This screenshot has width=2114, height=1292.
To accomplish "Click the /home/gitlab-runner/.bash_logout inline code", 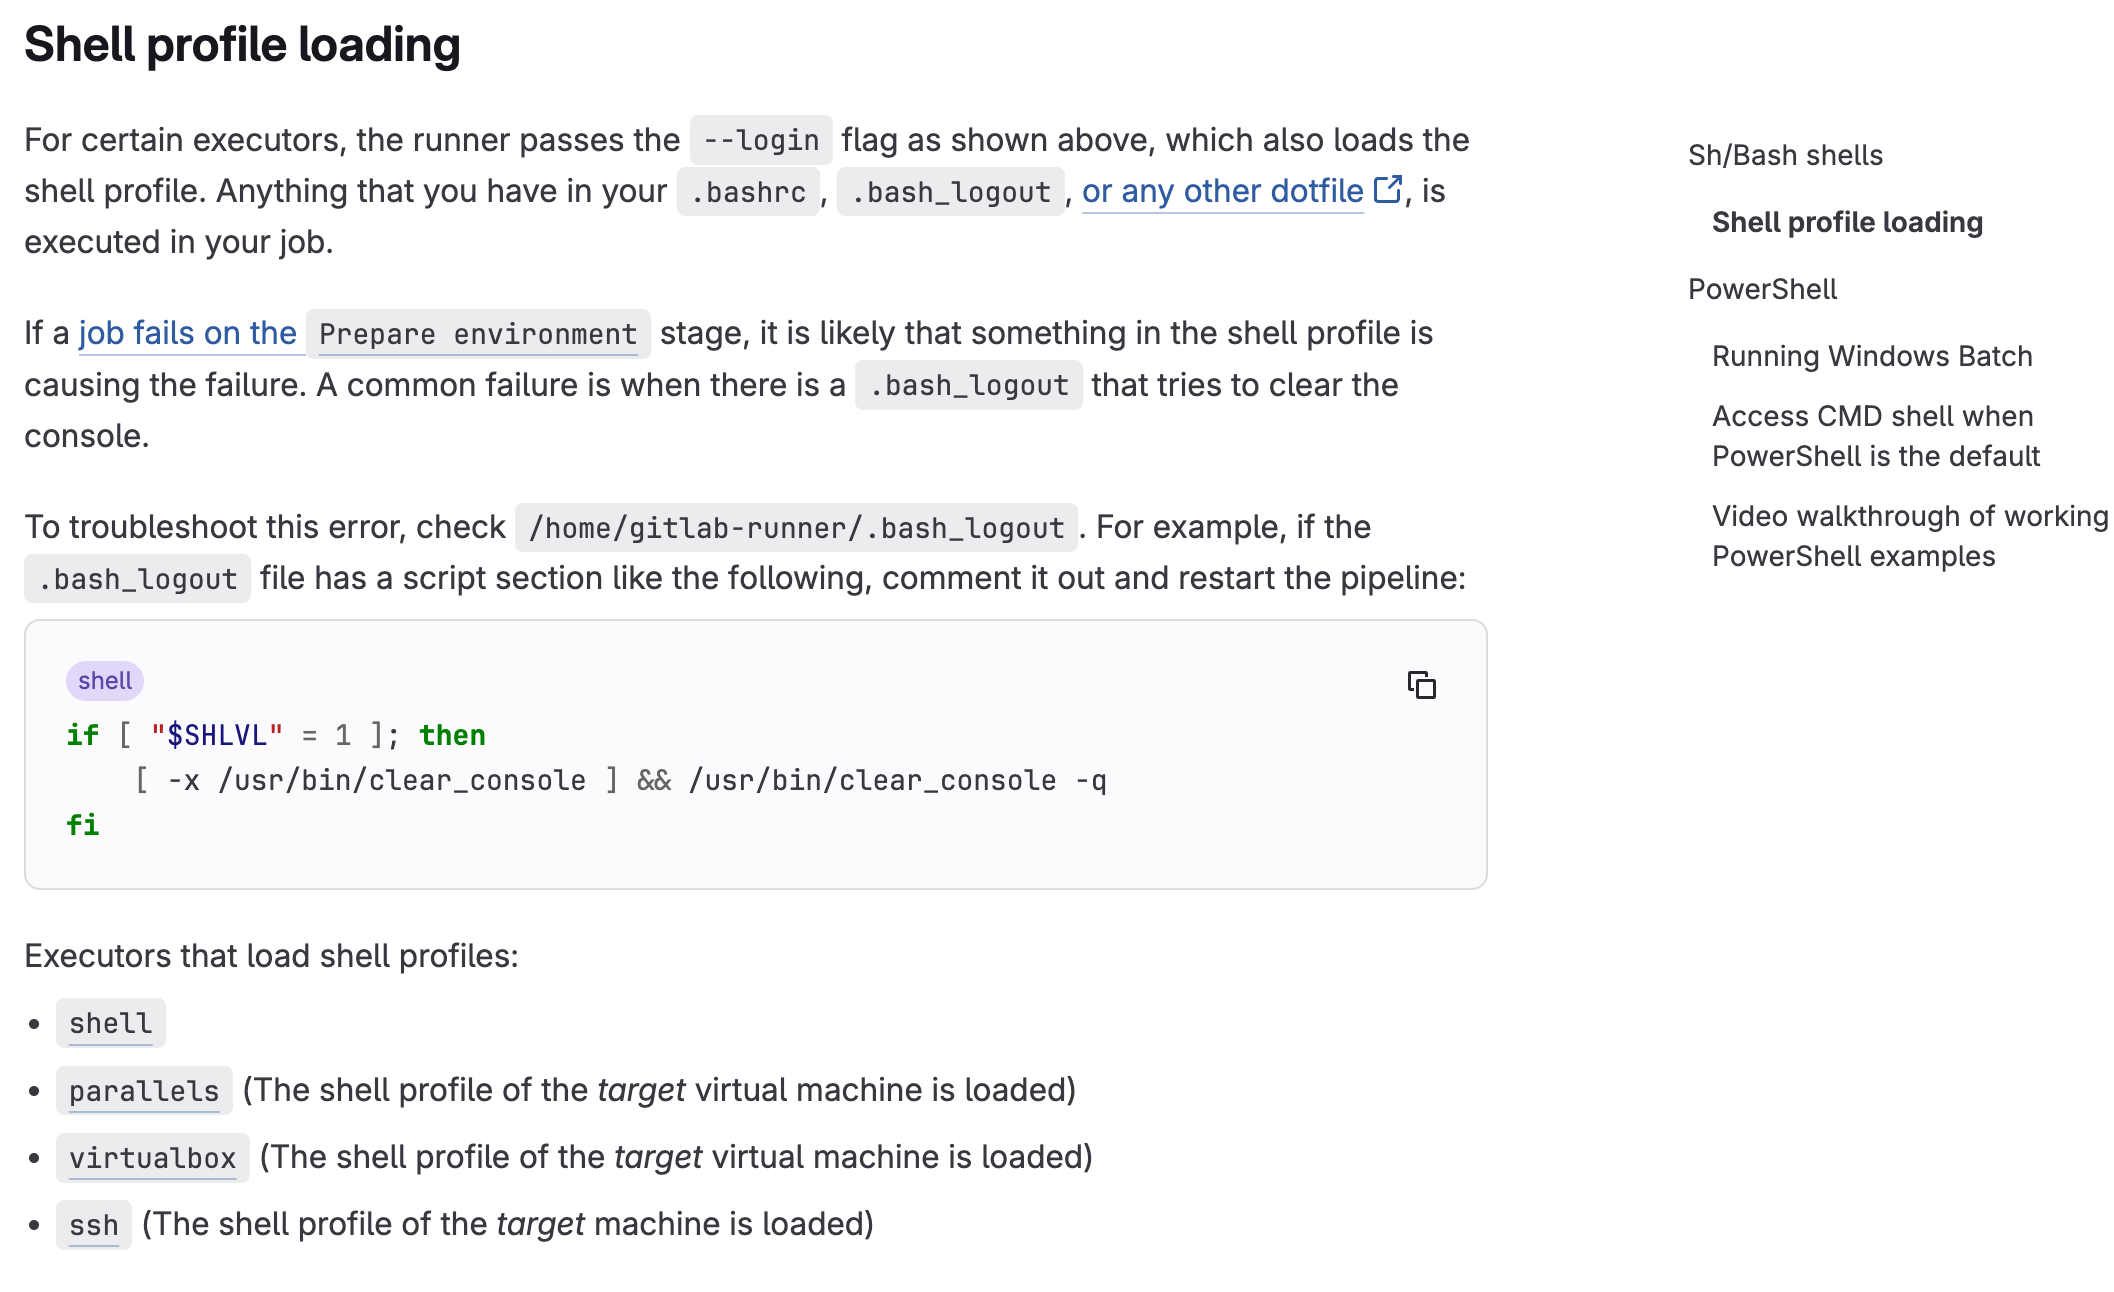I will 796,527.
